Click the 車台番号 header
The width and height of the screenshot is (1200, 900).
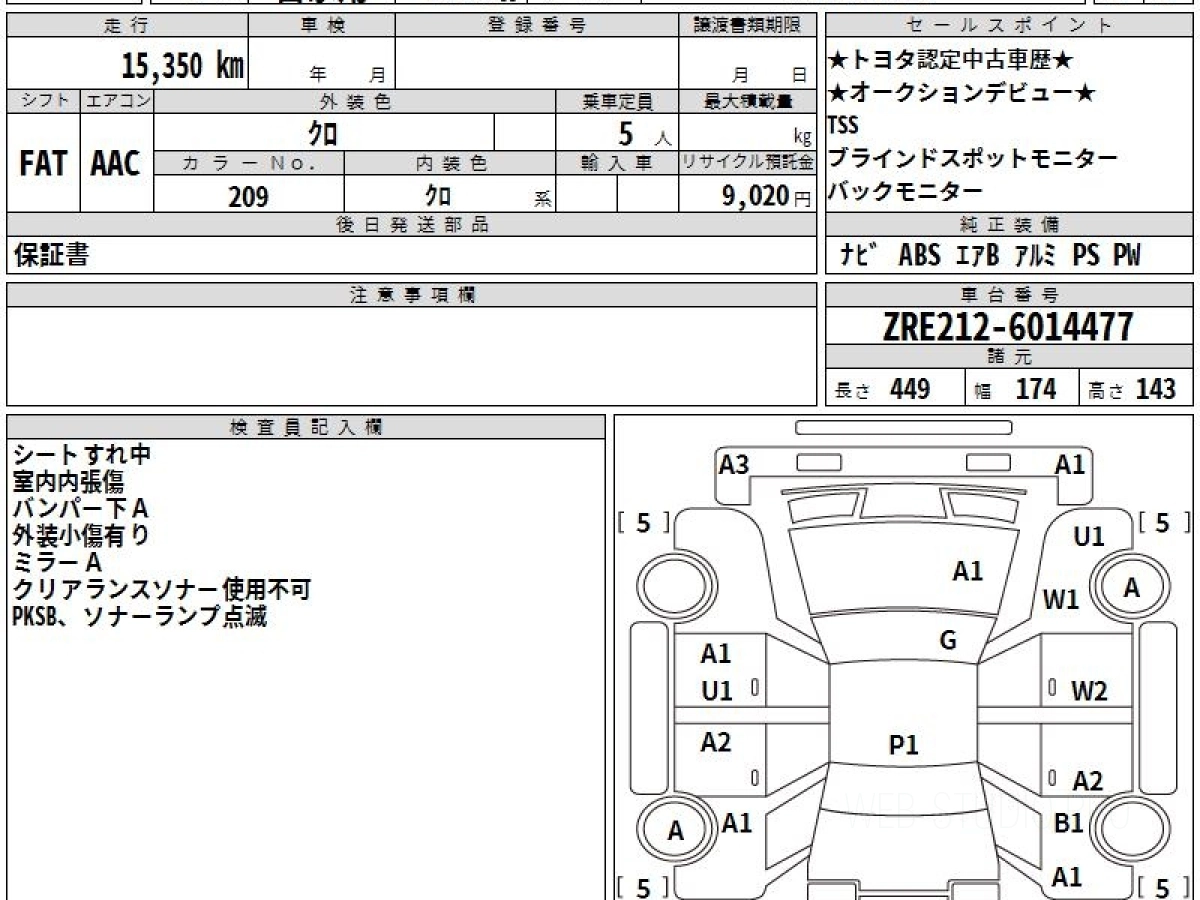pyautogui.click(x=1009, y=294)
